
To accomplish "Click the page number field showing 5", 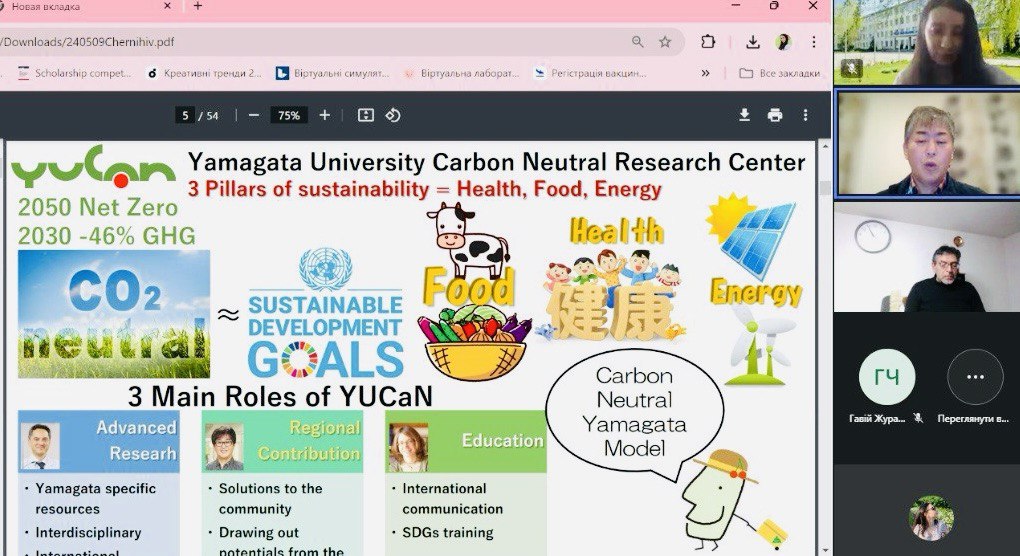I will (x=185, y=116).
